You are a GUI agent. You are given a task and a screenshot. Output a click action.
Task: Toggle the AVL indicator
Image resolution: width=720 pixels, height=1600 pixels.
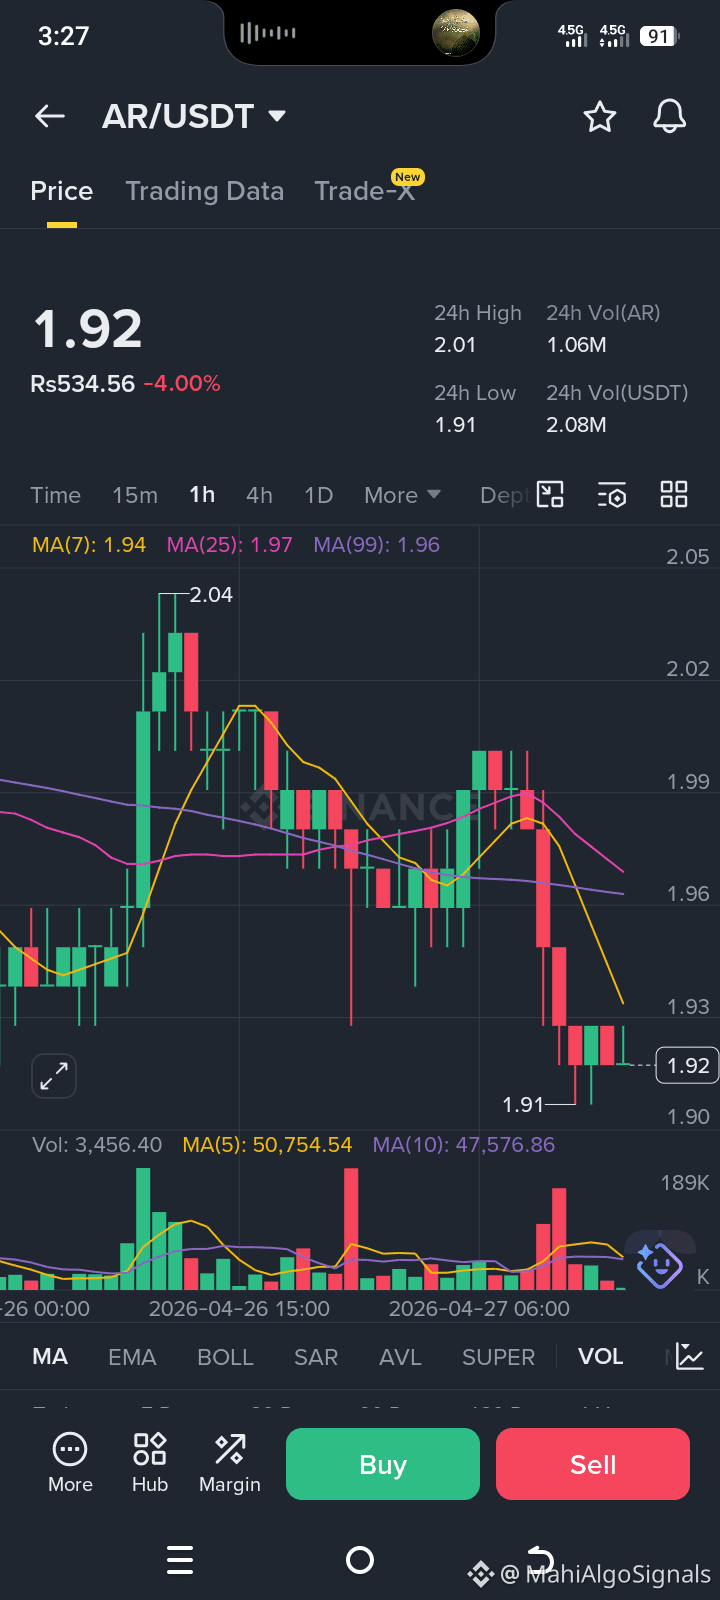pos(400,1357)
